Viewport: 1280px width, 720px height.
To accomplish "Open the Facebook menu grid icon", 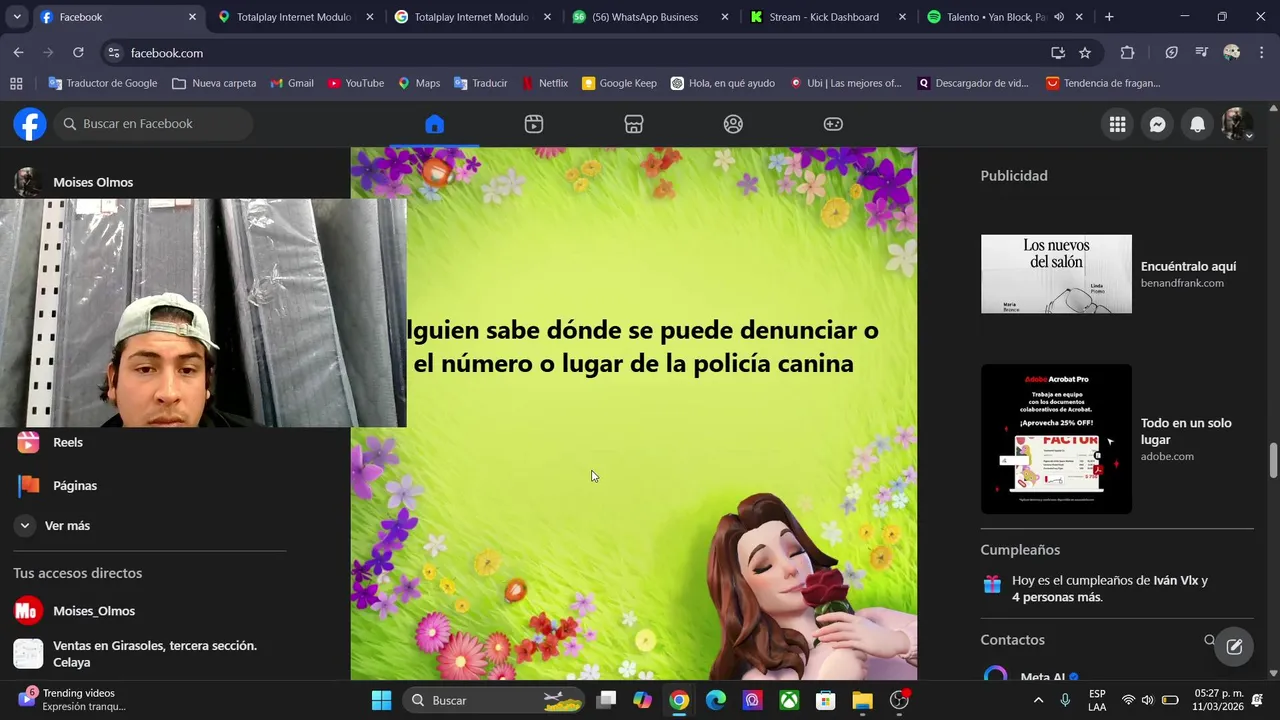I will [1117, 124].
